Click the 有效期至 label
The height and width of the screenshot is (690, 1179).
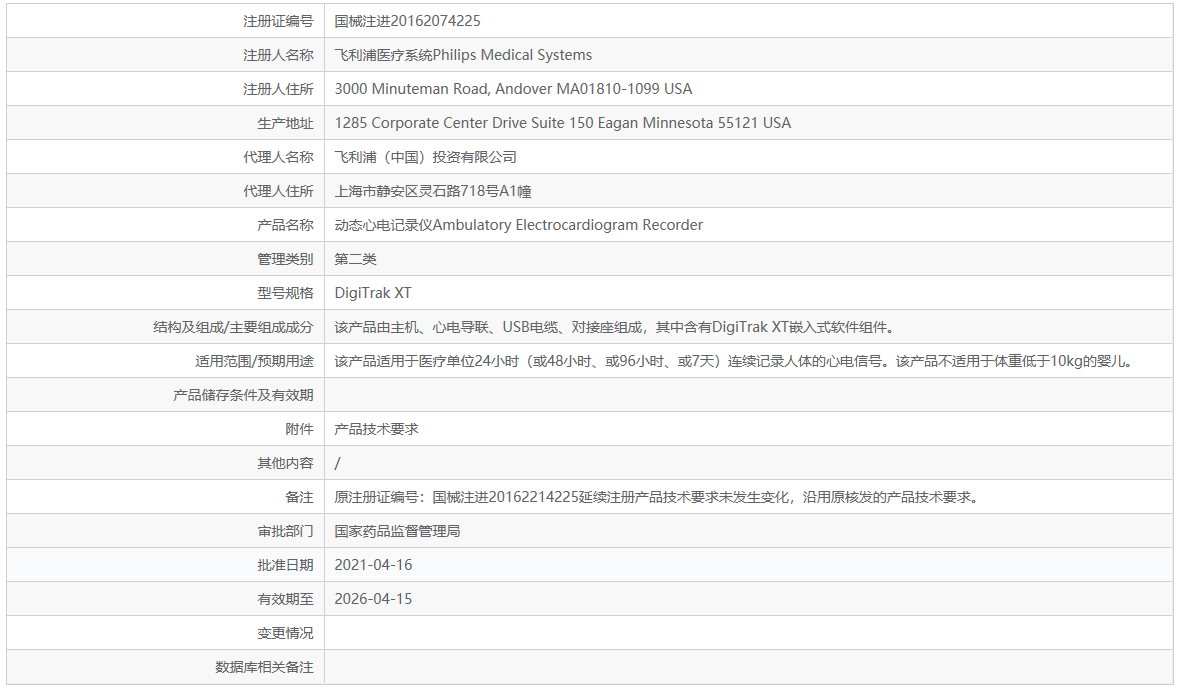286,599
